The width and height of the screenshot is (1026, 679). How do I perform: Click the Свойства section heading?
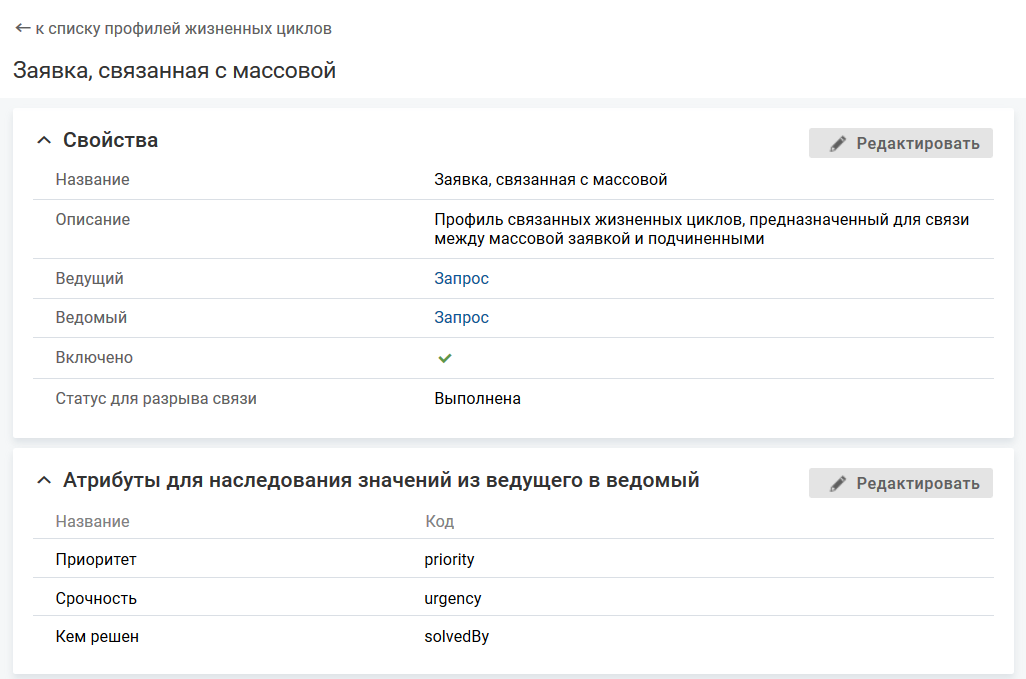click(110, 141)
